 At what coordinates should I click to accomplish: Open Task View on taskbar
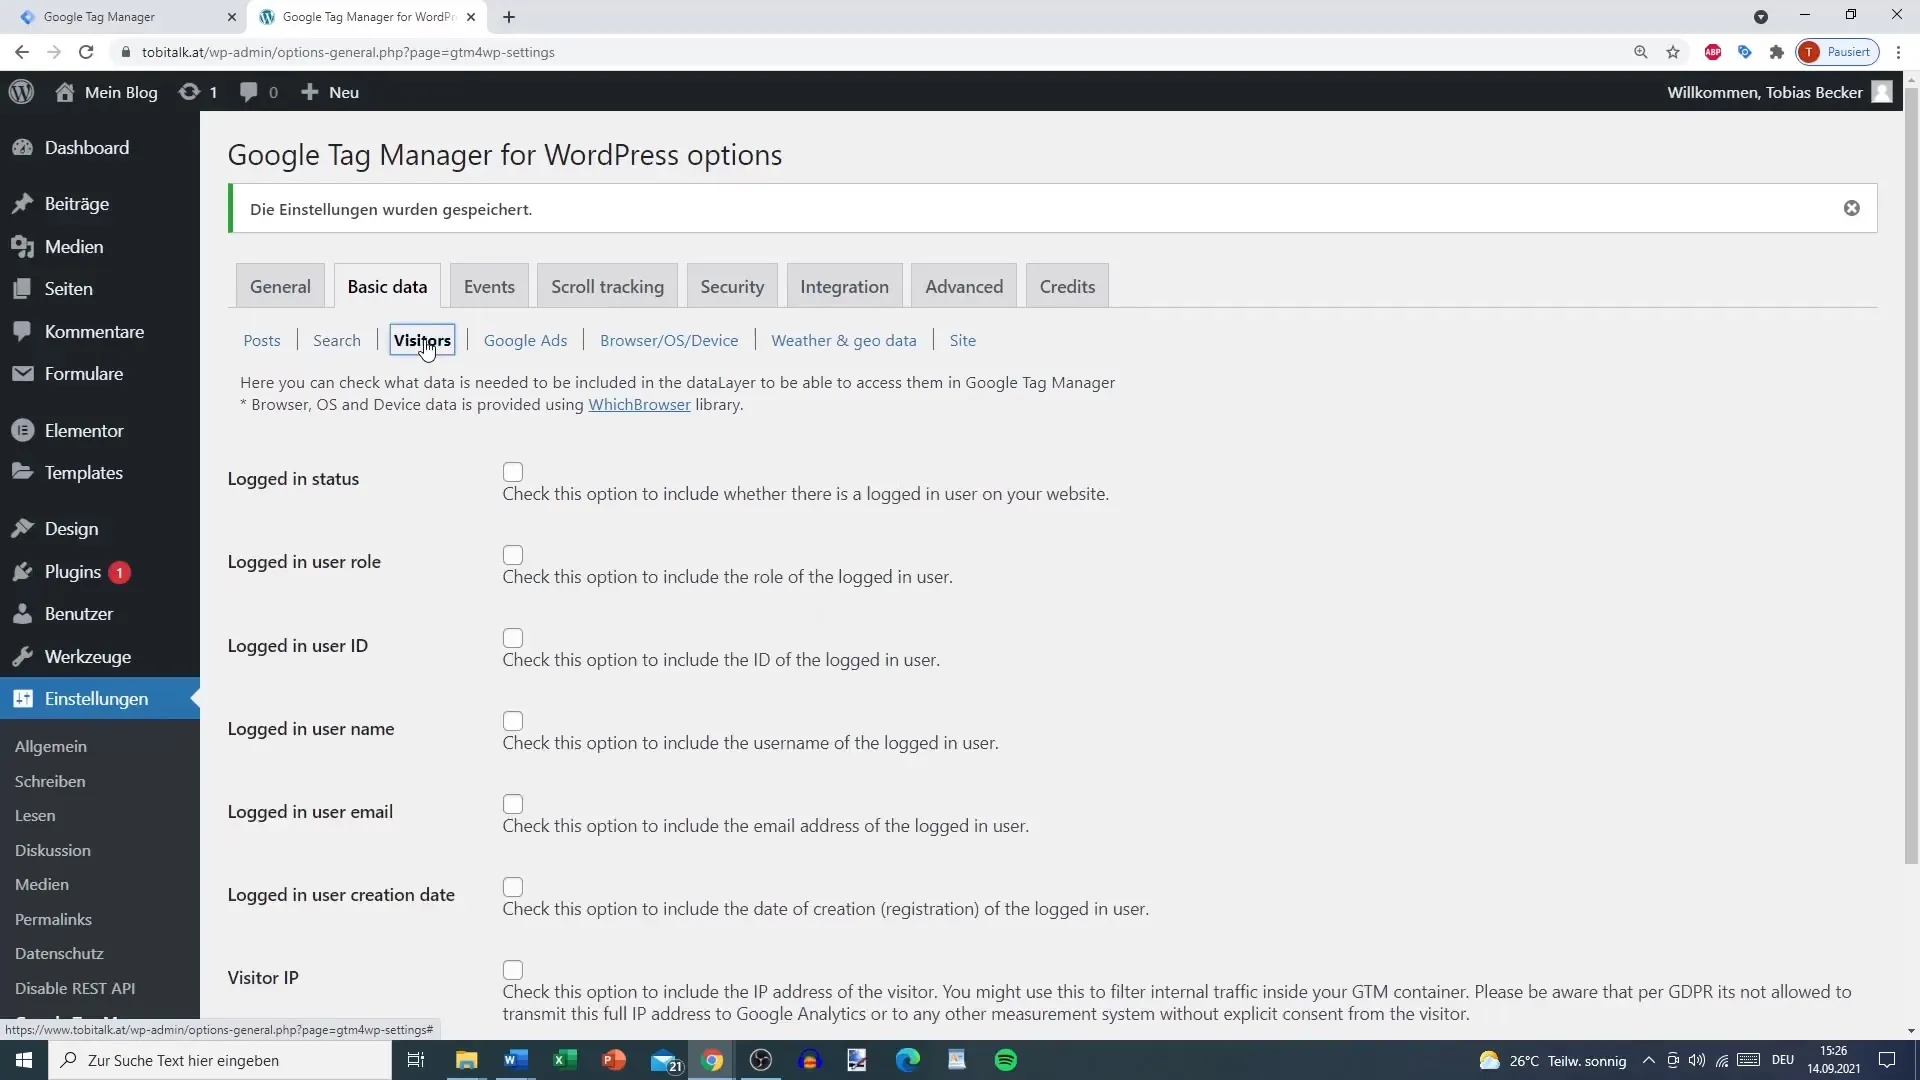(416, 1060)
